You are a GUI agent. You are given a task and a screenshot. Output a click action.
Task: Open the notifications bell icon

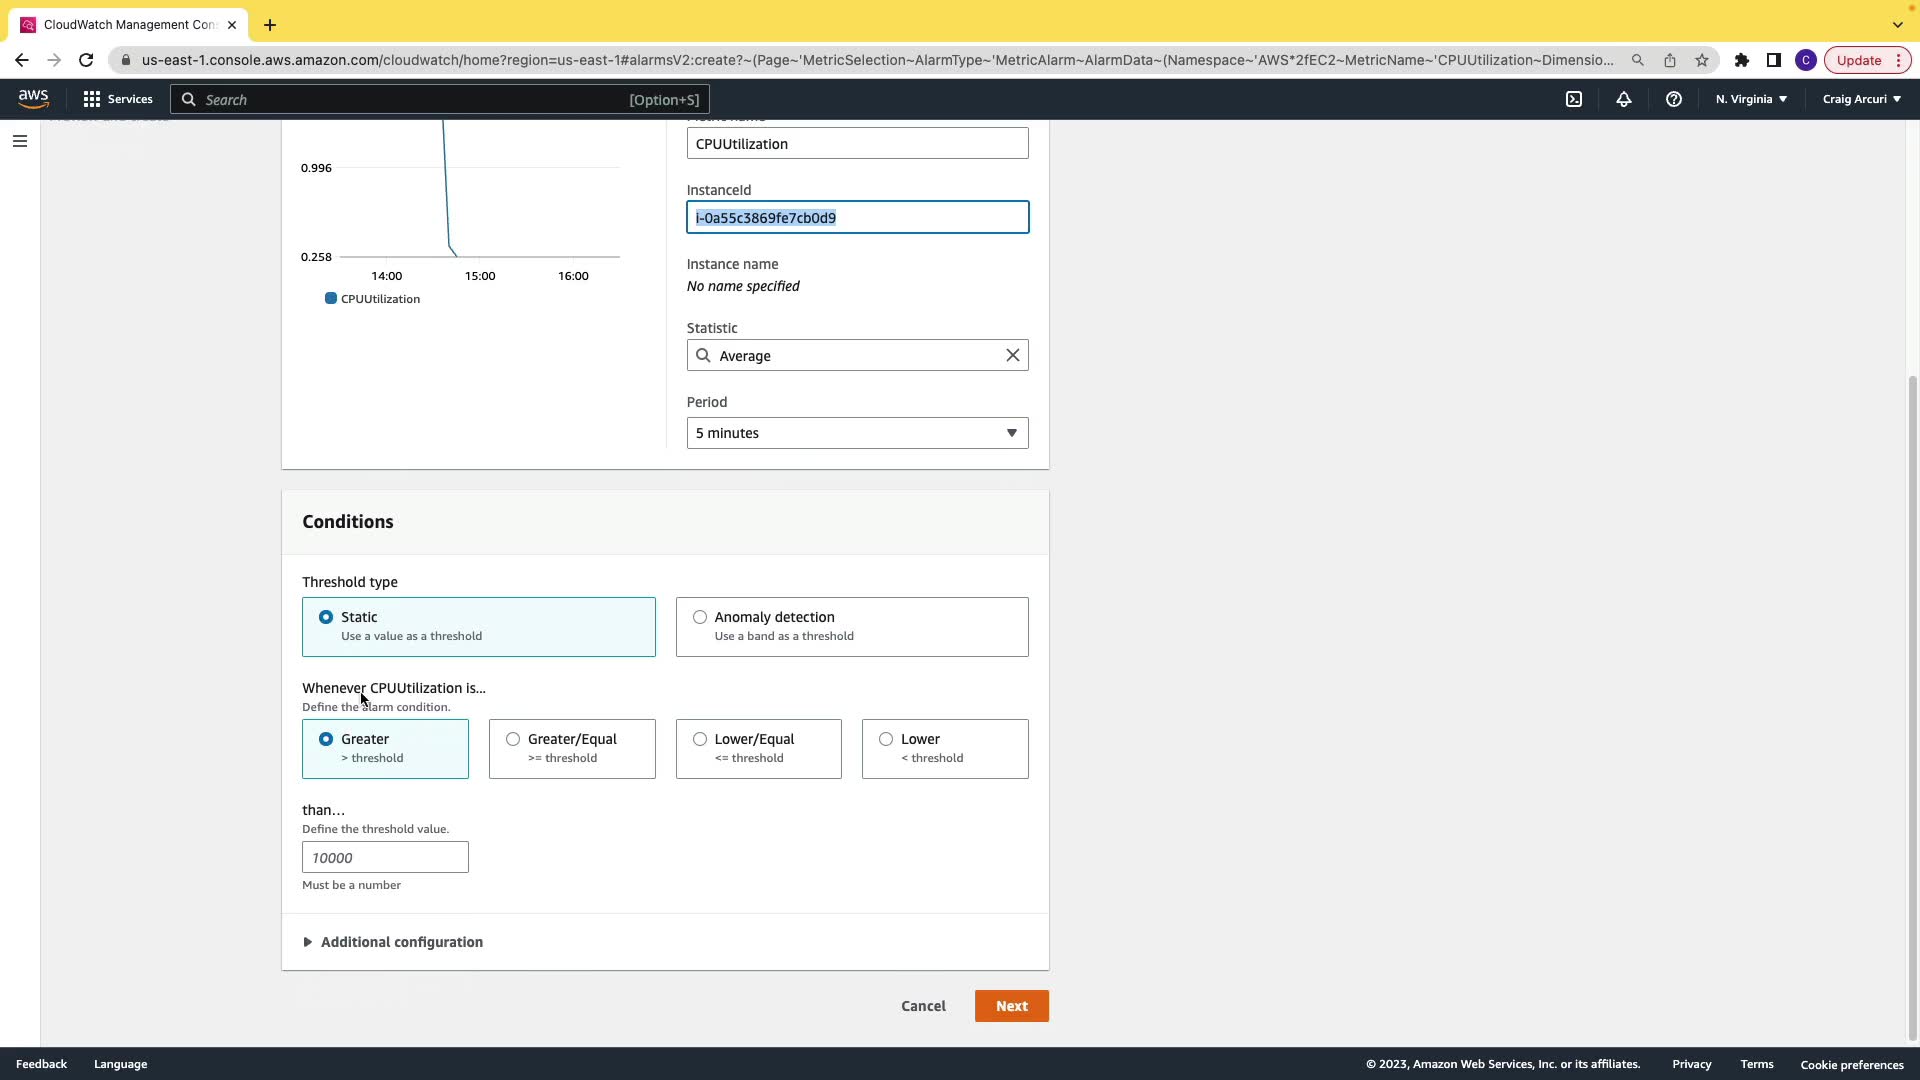point(1624,99)
